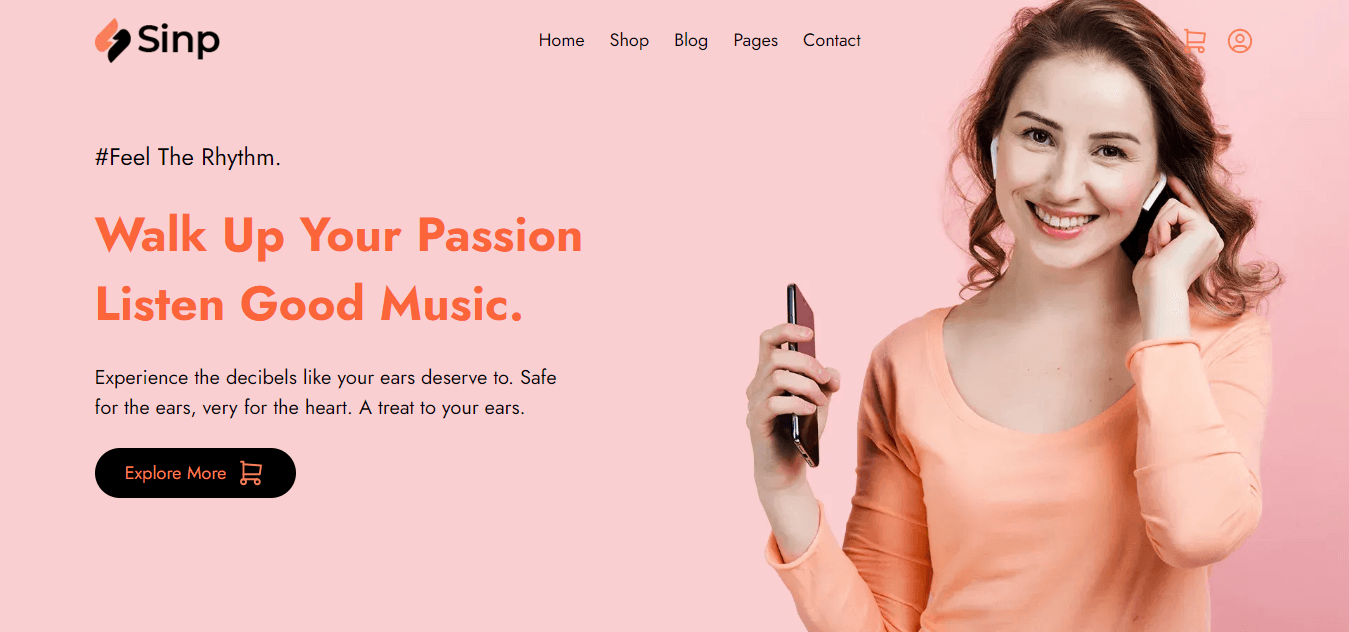Click the Explore More button label
The width and height of the screenshot is (1349, 632).
pos(175,473)
